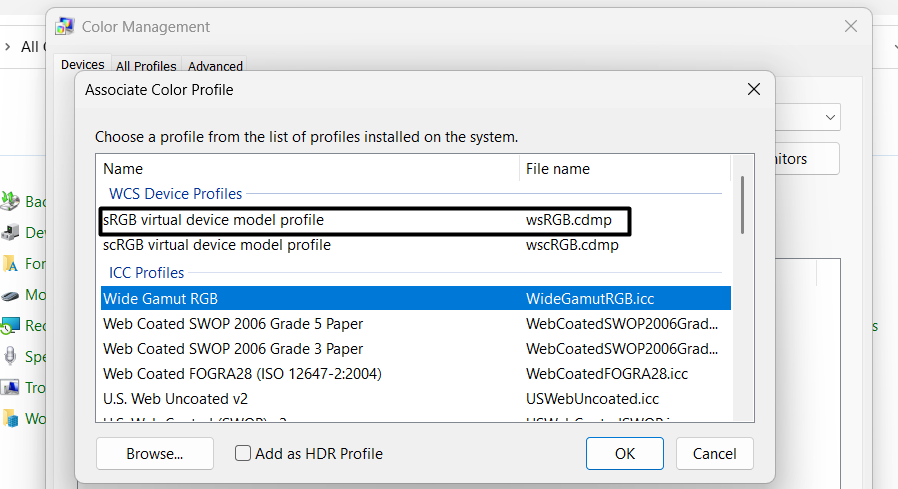Confirm the selection with the OK button
898x489 pixels.
(625, 454)
